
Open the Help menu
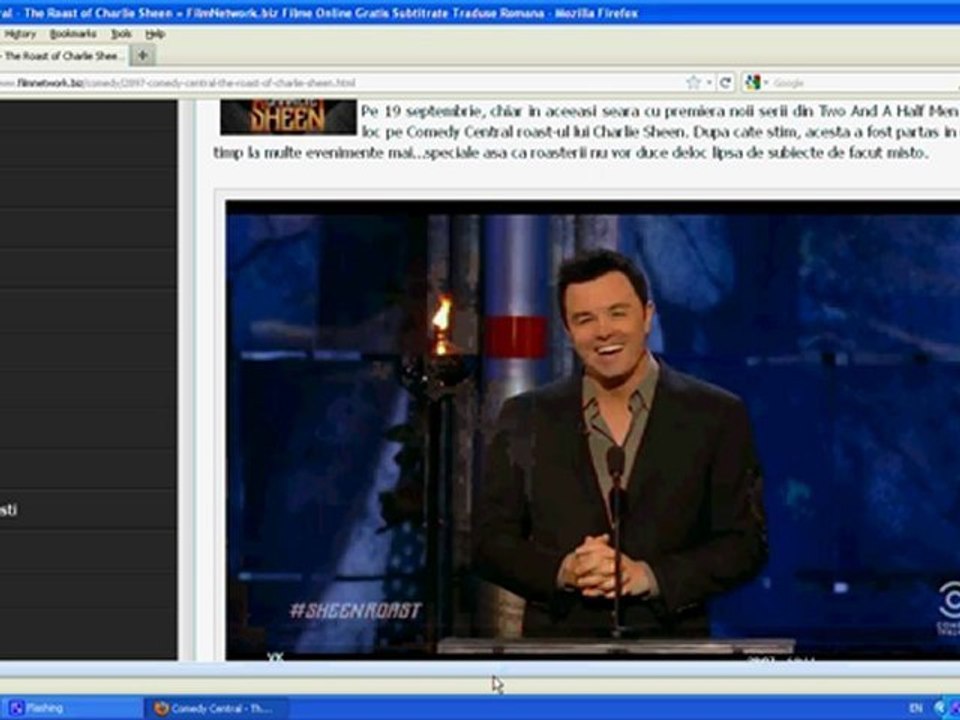click(155, 34)
